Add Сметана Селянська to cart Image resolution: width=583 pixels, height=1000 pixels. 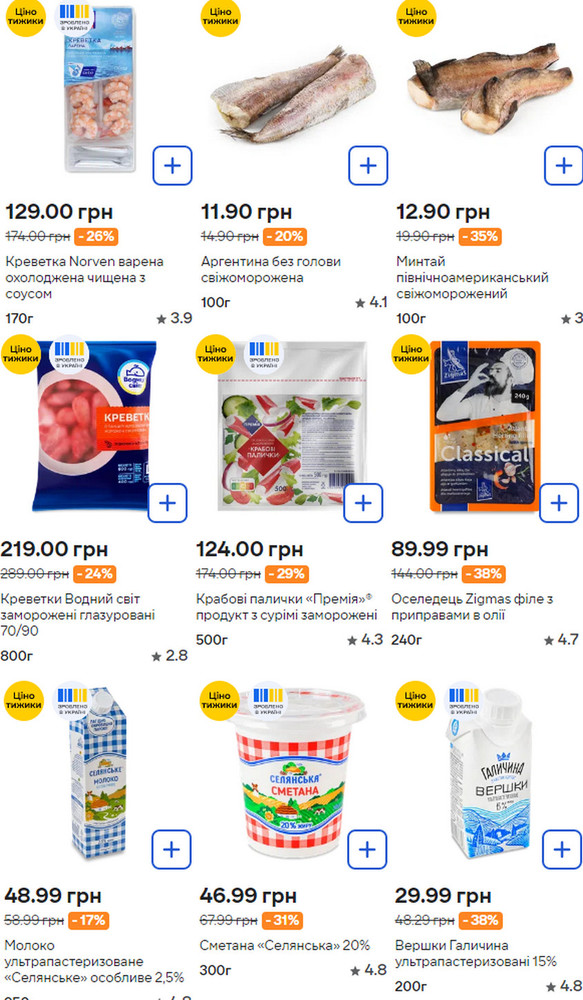pos(367,849)
